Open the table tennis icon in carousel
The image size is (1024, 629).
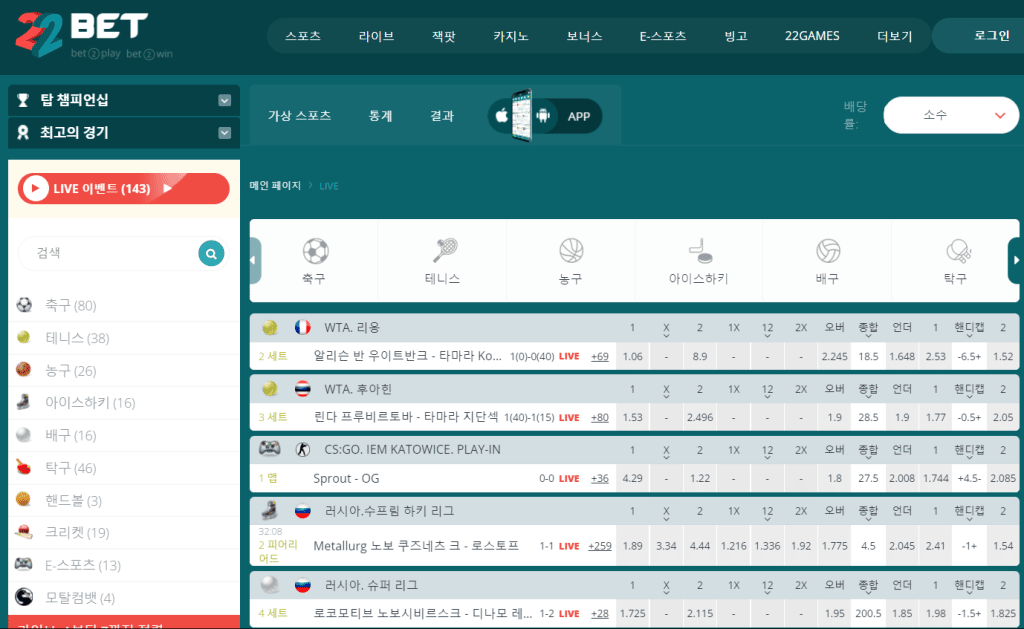(x=955, y=250)
